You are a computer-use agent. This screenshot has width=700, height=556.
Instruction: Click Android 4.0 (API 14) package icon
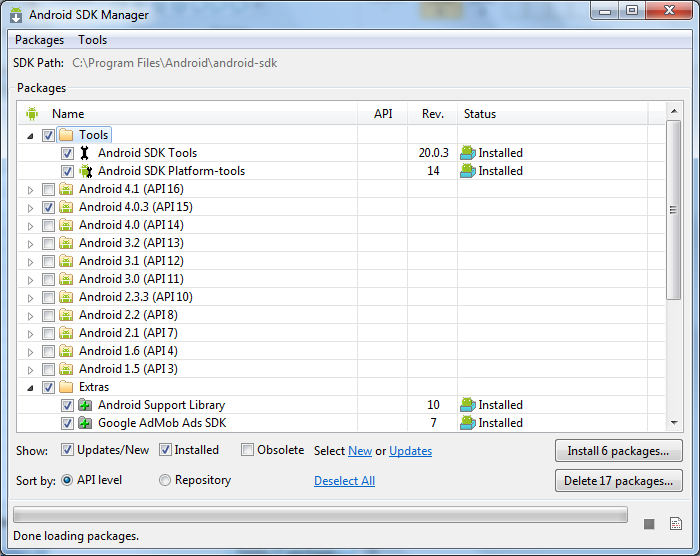[66, 225]
